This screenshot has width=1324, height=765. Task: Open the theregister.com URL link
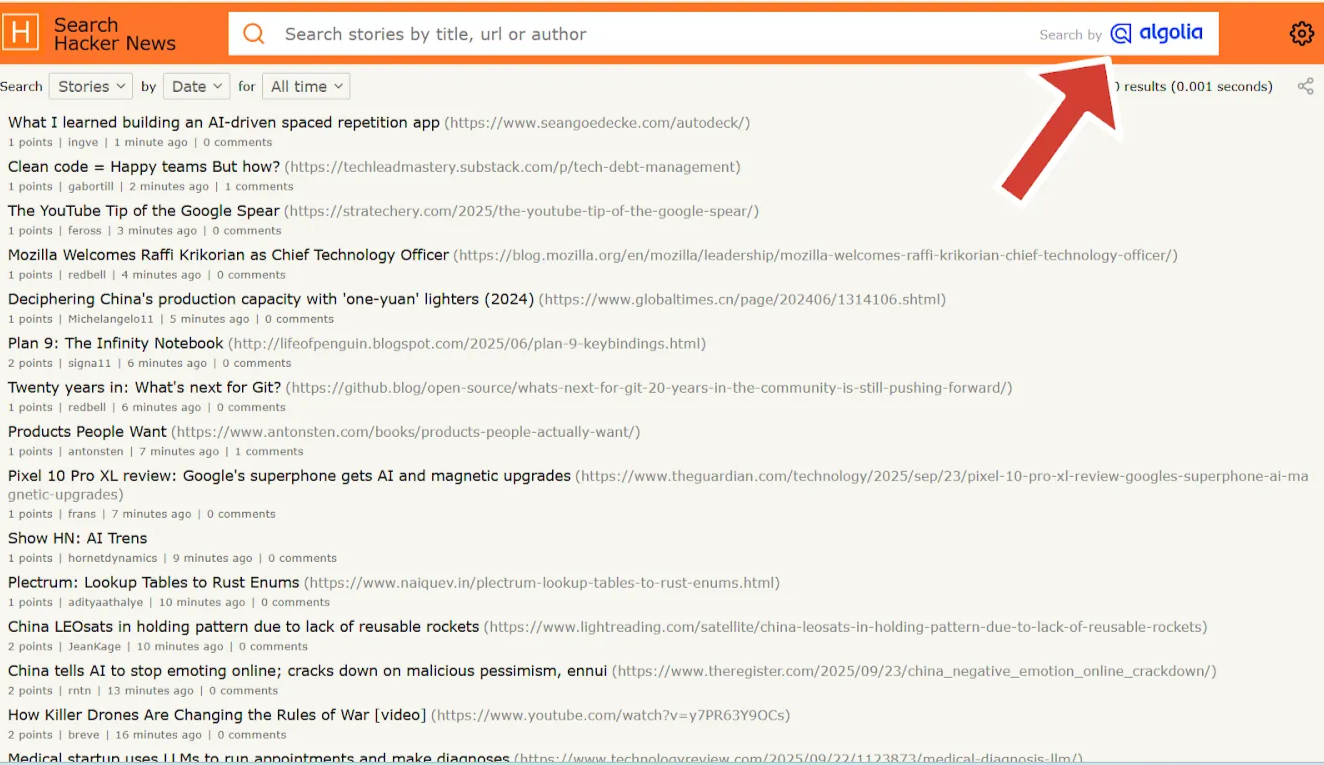[914, 671]
